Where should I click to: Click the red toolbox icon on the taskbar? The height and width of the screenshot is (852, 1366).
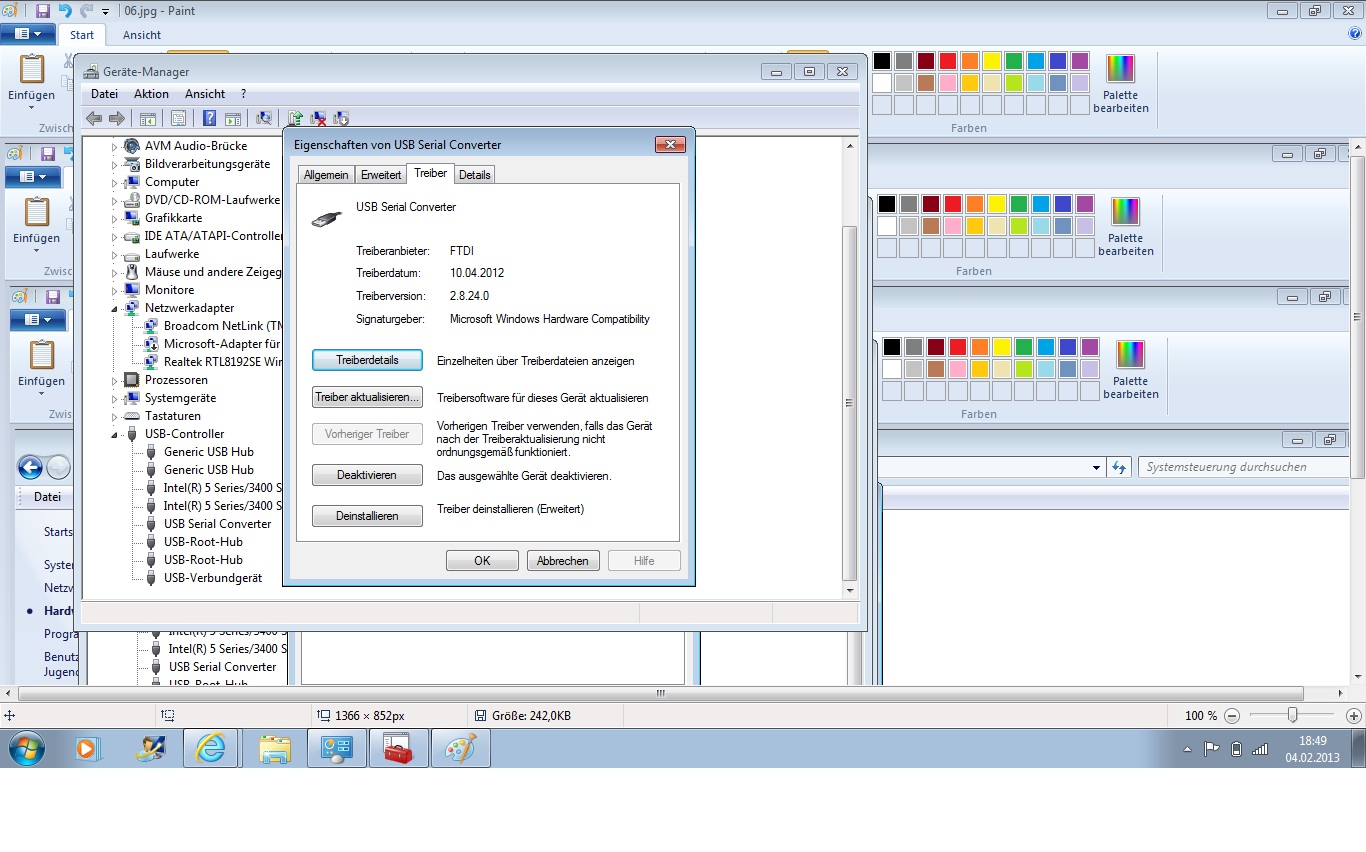point(399,748)
